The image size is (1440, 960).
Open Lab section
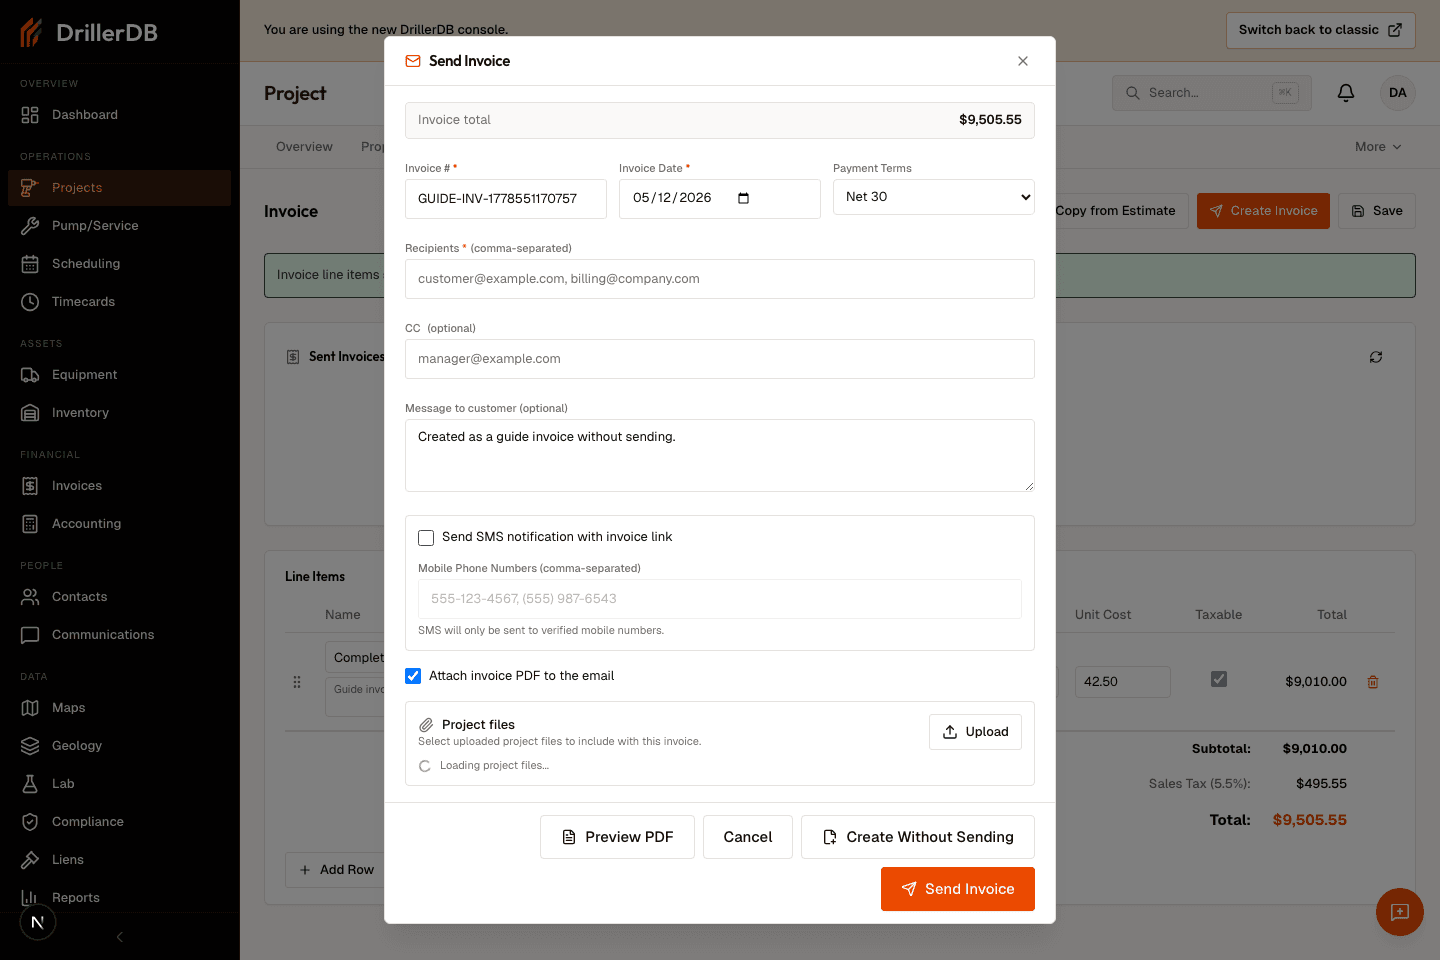click(x=119, y=784)
